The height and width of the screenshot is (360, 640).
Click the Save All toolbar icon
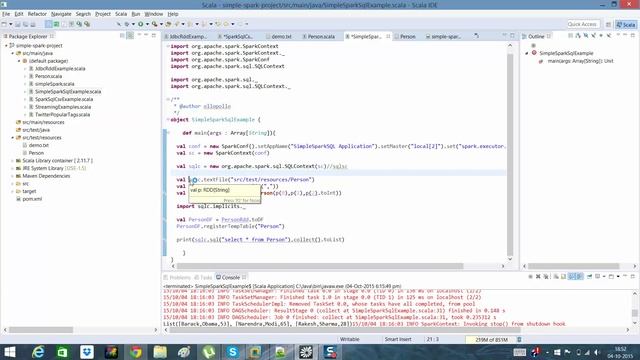pyautogui.click(x=25, y=24)
